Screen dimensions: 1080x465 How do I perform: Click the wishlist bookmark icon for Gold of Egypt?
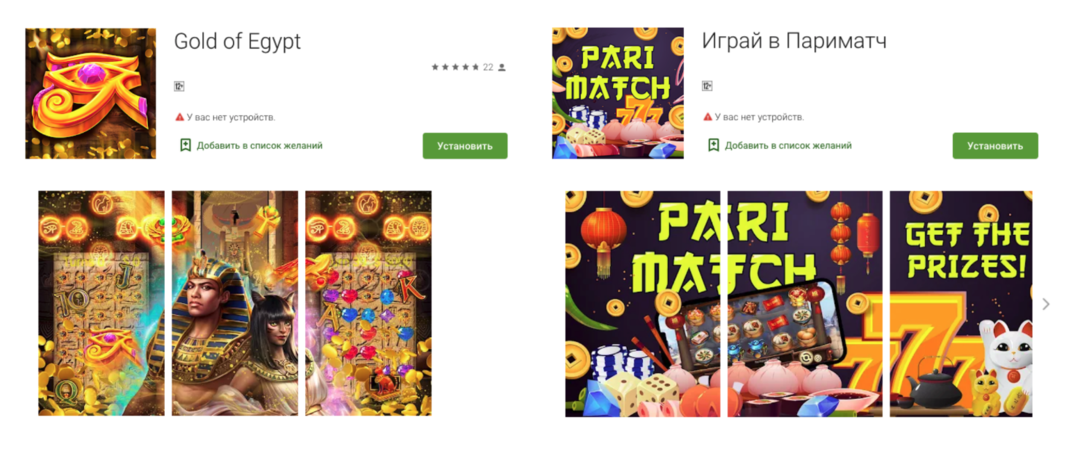pyautogui.click(x=185, y=145)
